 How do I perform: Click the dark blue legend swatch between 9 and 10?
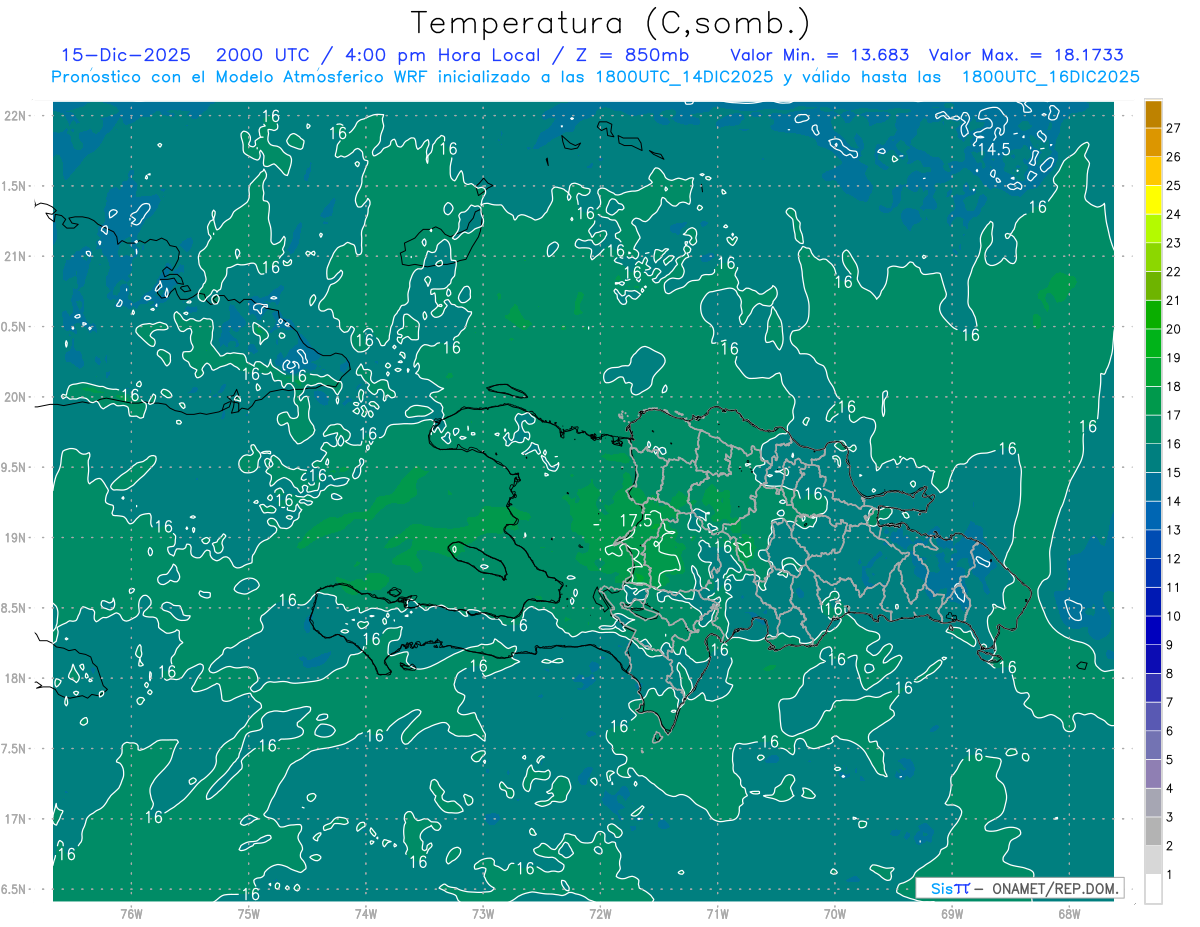point(1153,631)
